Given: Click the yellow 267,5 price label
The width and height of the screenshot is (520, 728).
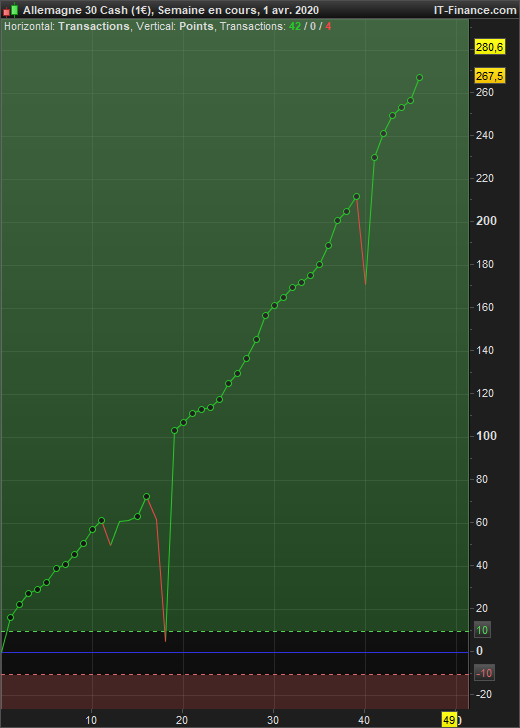Looking at the screenshot, I should click(x=490, y=76).
